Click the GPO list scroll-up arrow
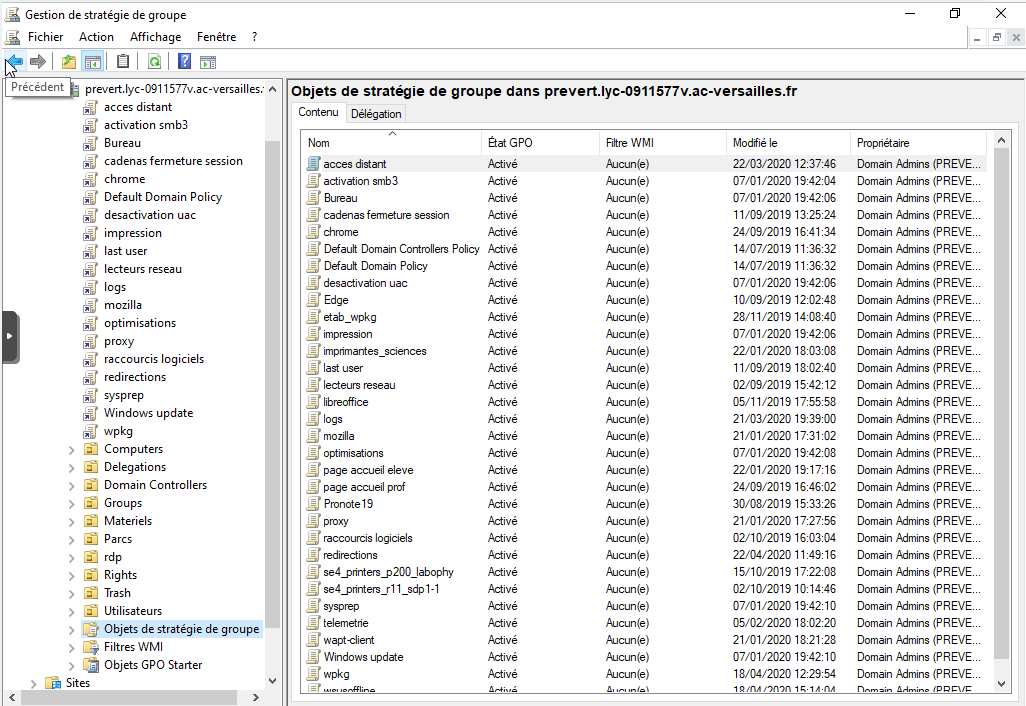1026x706 pixels. pyautogui.click(x=1001, y=140)
